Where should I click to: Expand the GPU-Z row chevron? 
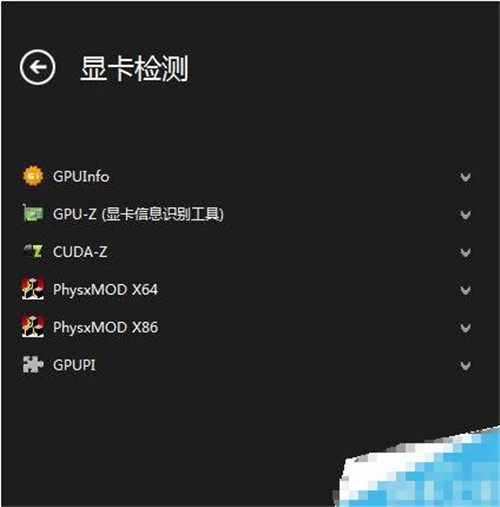coord(465,214)
